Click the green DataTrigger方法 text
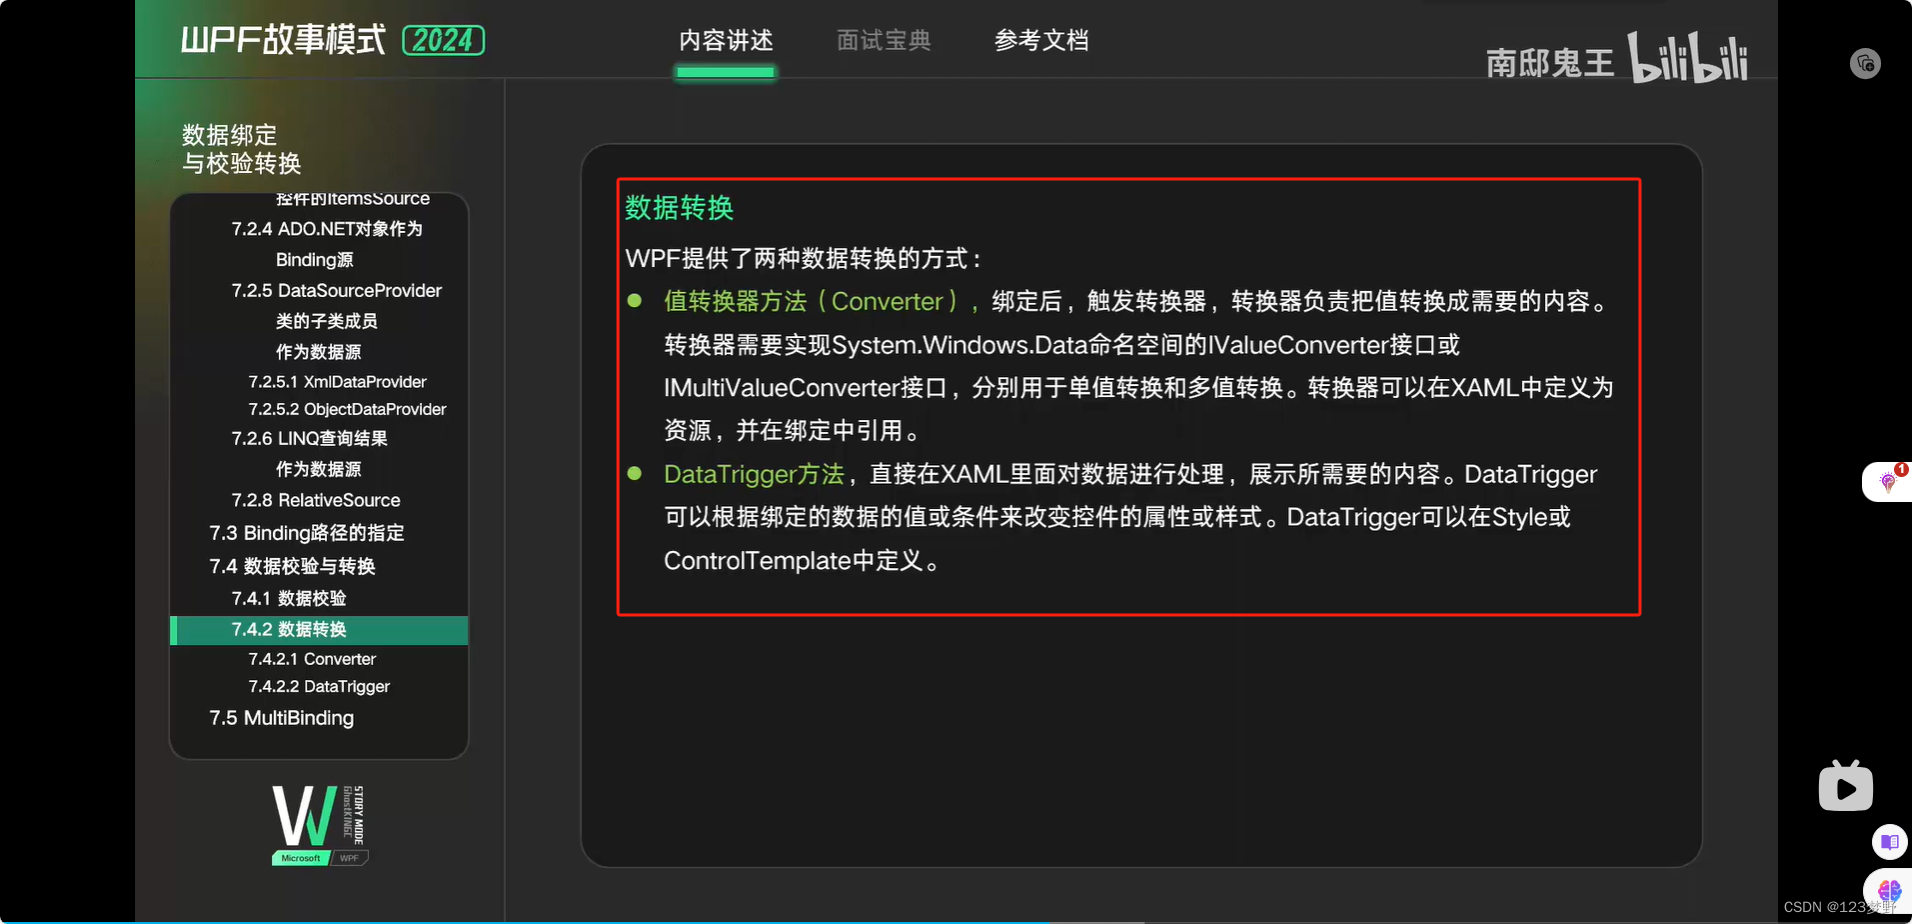Image resolution: width=1912 pixels, height=924 pixels. (x=754, y=474)
